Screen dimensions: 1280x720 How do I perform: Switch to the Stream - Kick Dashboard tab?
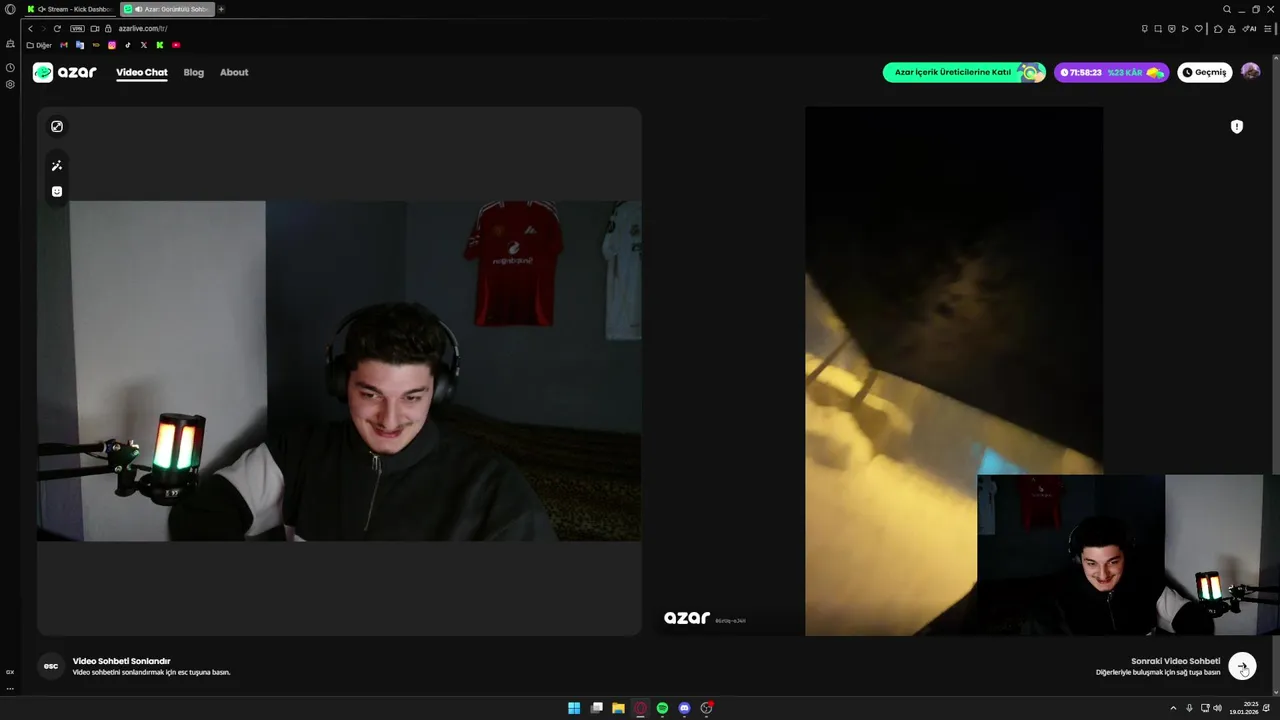[x=69, y=9]
